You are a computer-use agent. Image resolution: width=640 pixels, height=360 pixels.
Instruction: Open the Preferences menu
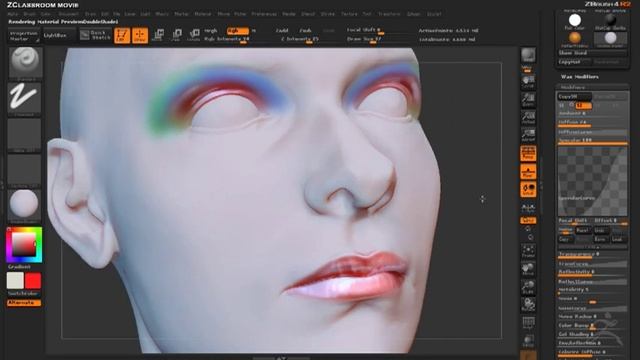(264, 14)
